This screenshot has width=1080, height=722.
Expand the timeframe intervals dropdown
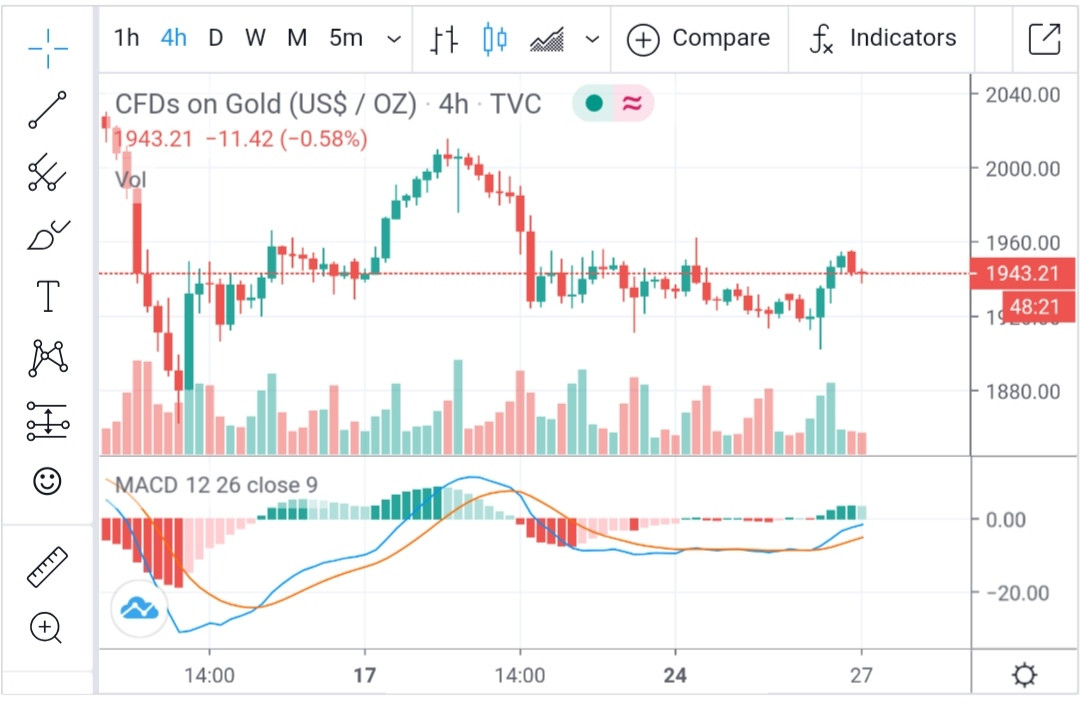coord(394,40)
